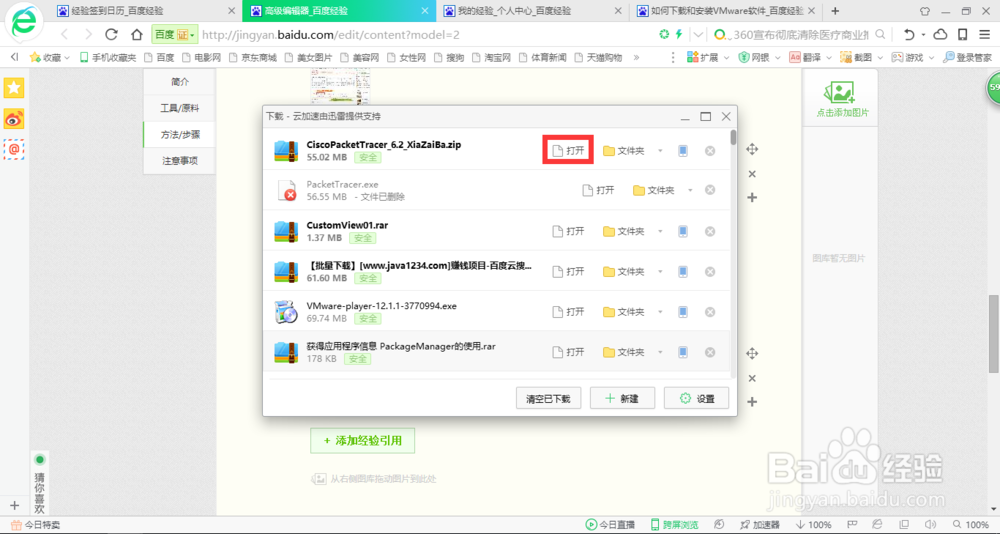Send CiscoPacketTracer zip to phone icon
The width and height of the screenshot is (1000, 534).
pos(682,151)
